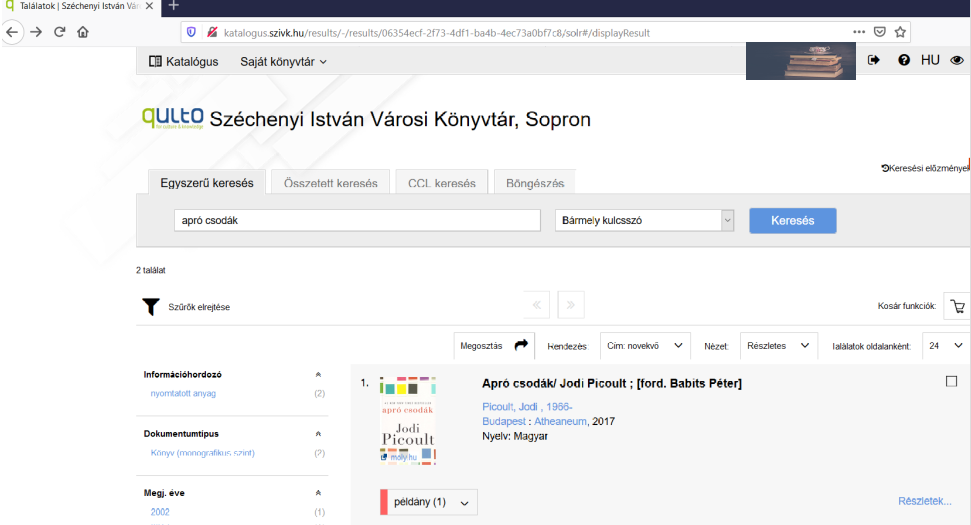Switch to CCL keresés tab
971x525 pixels.
coord(442,183)
